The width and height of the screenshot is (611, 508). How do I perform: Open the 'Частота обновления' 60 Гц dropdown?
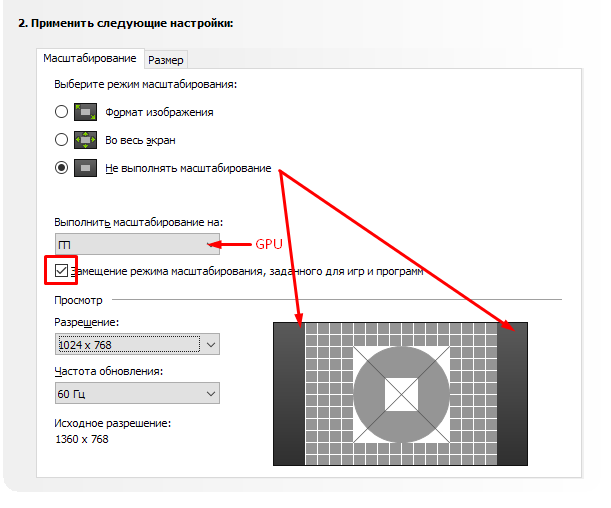tap(137, 393)
